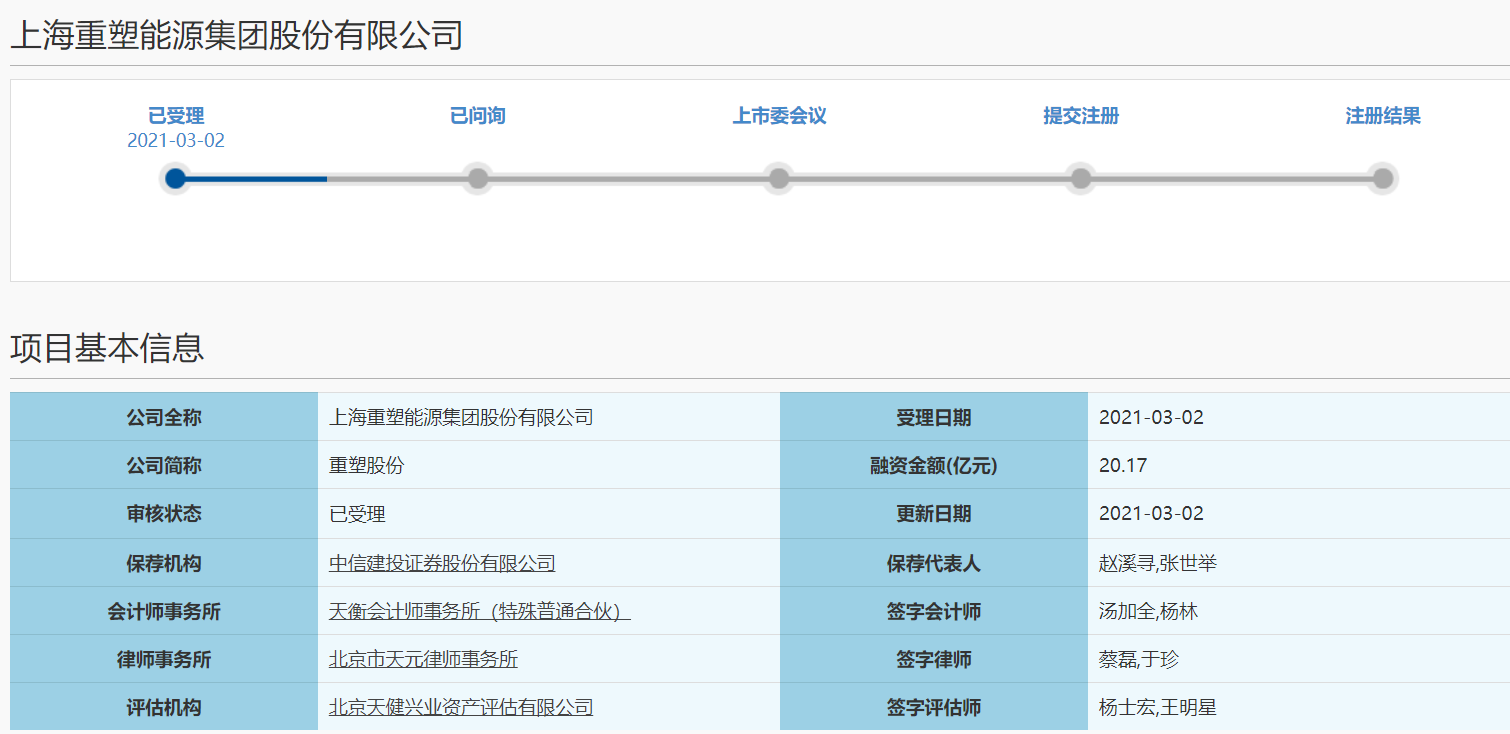Click the 保荐代表人 header cell
The width and height of the screenshot is (1510, 734).
pyautogui.click(x=934, y=563)
